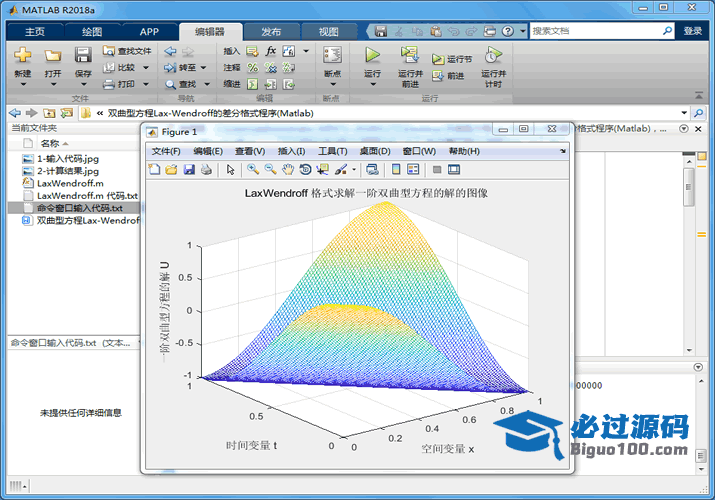Click the quick access save icon

pyautogui.click(x=381, y=31)
